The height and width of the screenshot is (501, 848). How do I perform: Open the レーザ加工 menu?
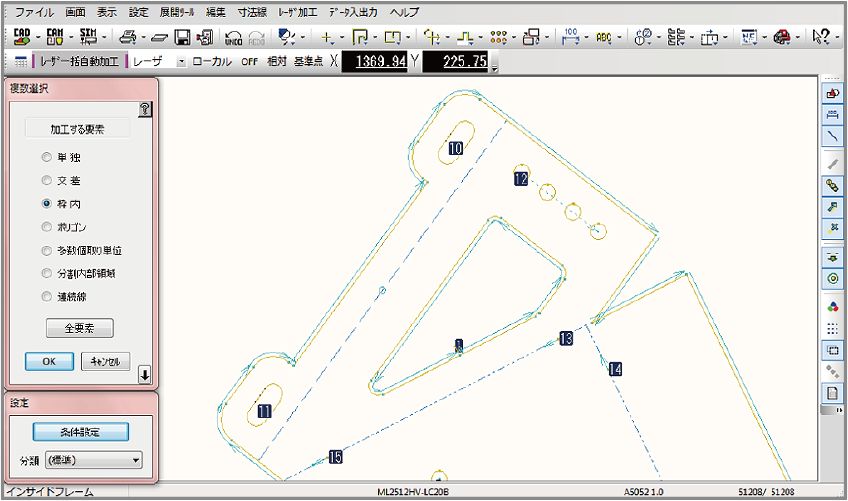point(297,12)
